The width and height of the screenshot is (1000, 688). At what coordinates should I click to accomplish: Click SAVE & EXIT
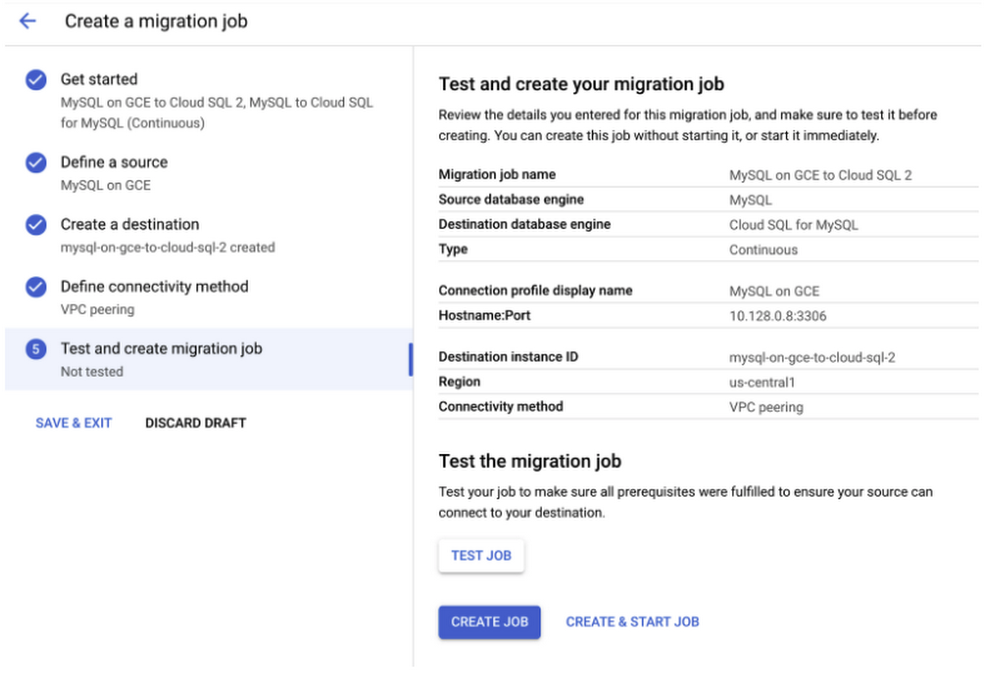(x=73, y=423)
